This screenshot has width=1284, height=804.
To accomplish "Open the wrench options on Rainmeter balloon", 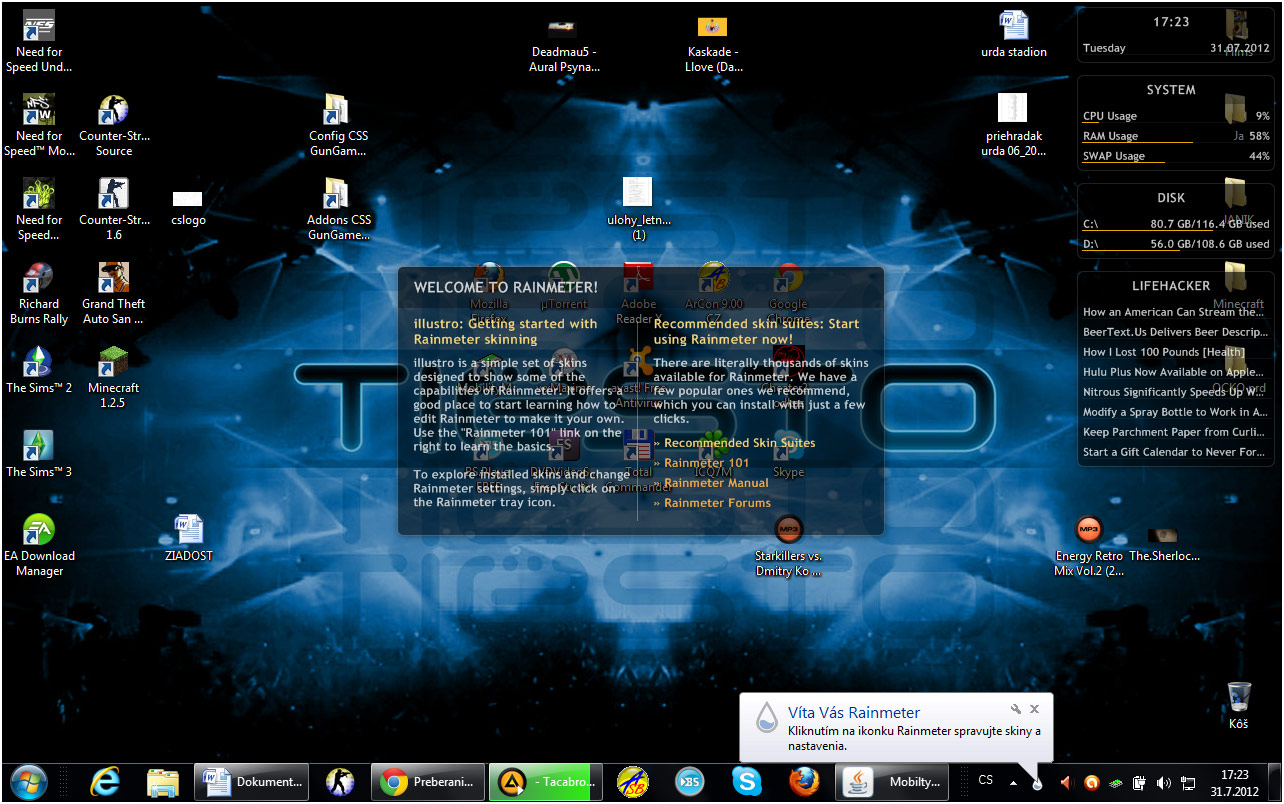I will tap(1014, 709).
